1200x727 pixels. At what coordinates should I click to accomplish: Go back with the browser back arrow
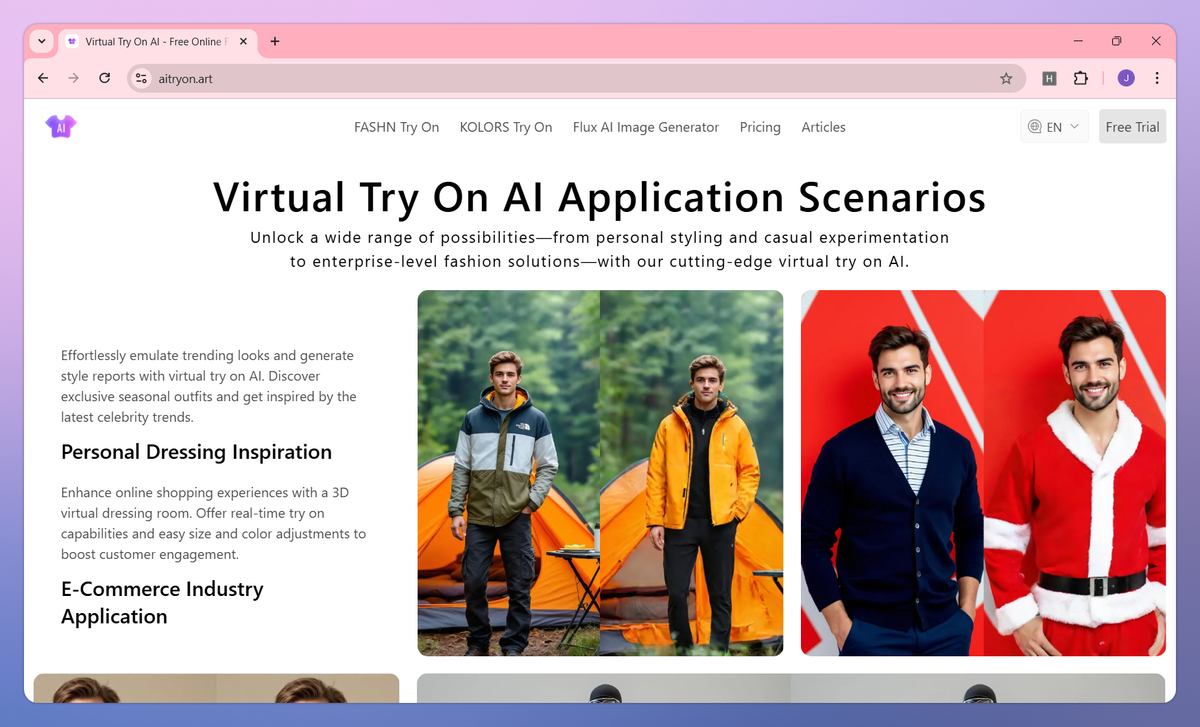[43, 78]
